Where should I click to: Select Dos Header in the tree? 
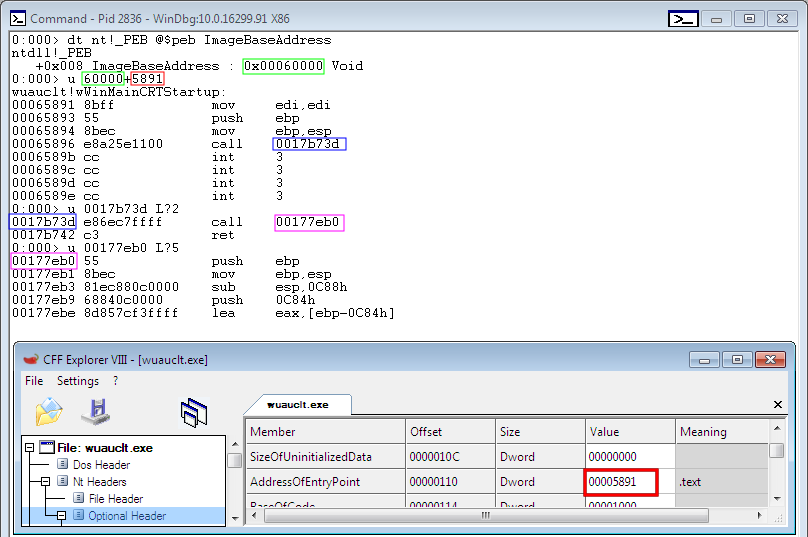102,464
